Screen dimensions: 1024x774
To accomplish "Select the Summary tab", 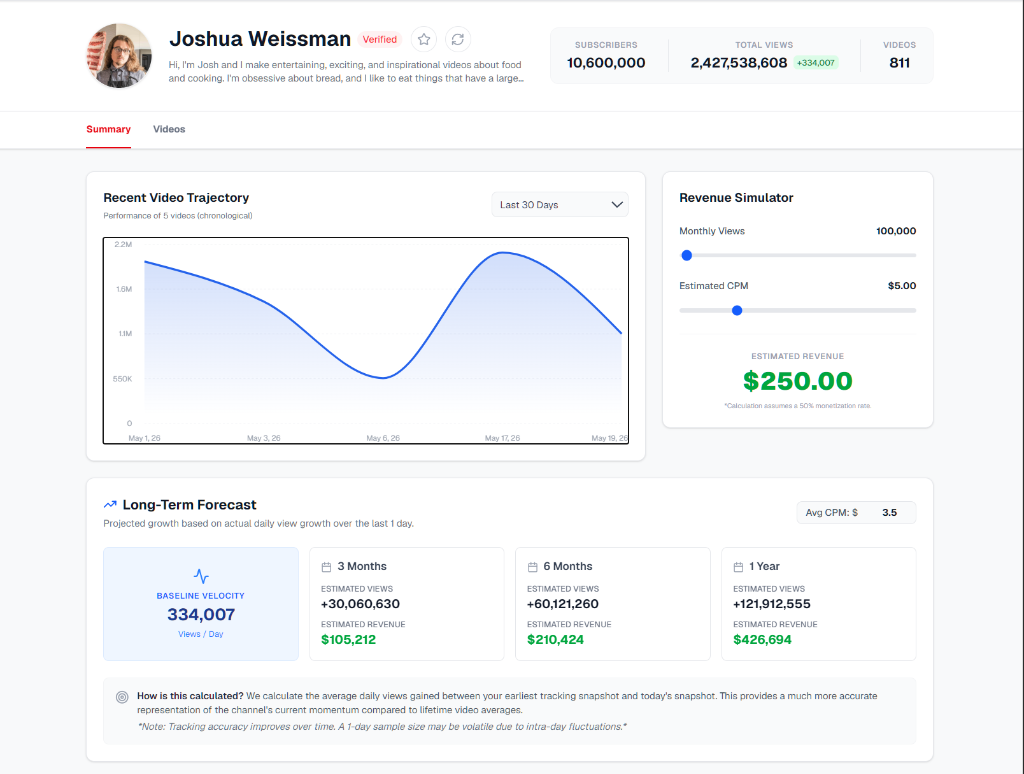I will (x=108, y=129).
